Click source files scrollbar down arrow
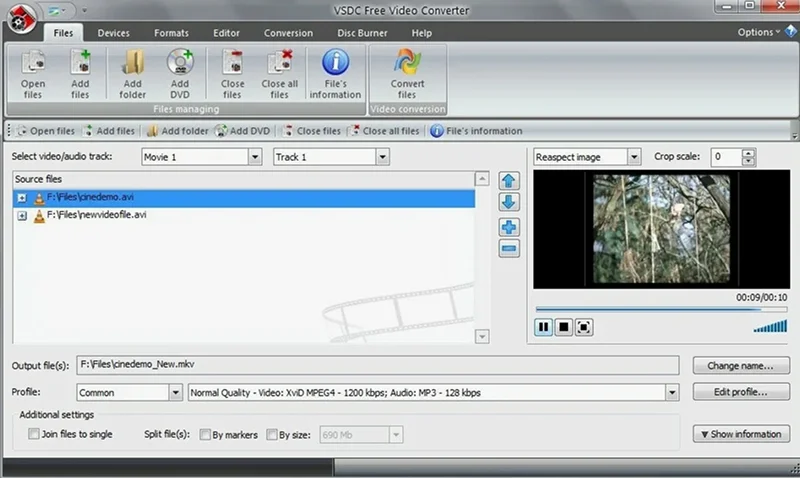This screenshot has width=800, height=478. [482, 336]
